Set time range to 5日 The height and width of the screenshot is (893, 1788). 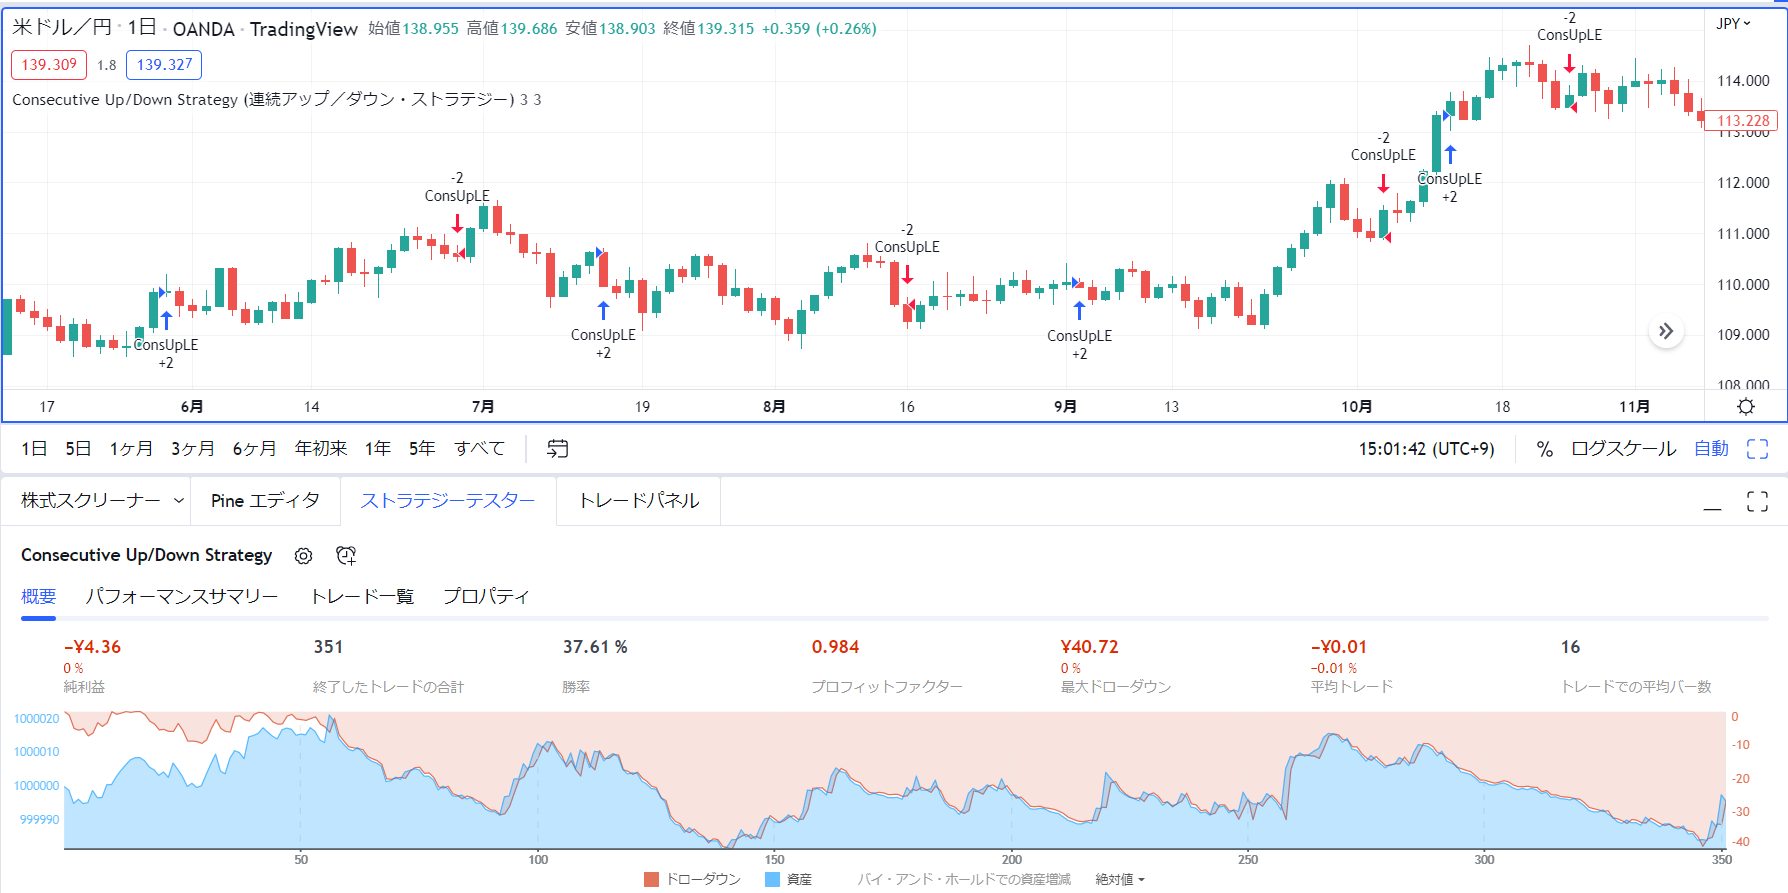78,449
